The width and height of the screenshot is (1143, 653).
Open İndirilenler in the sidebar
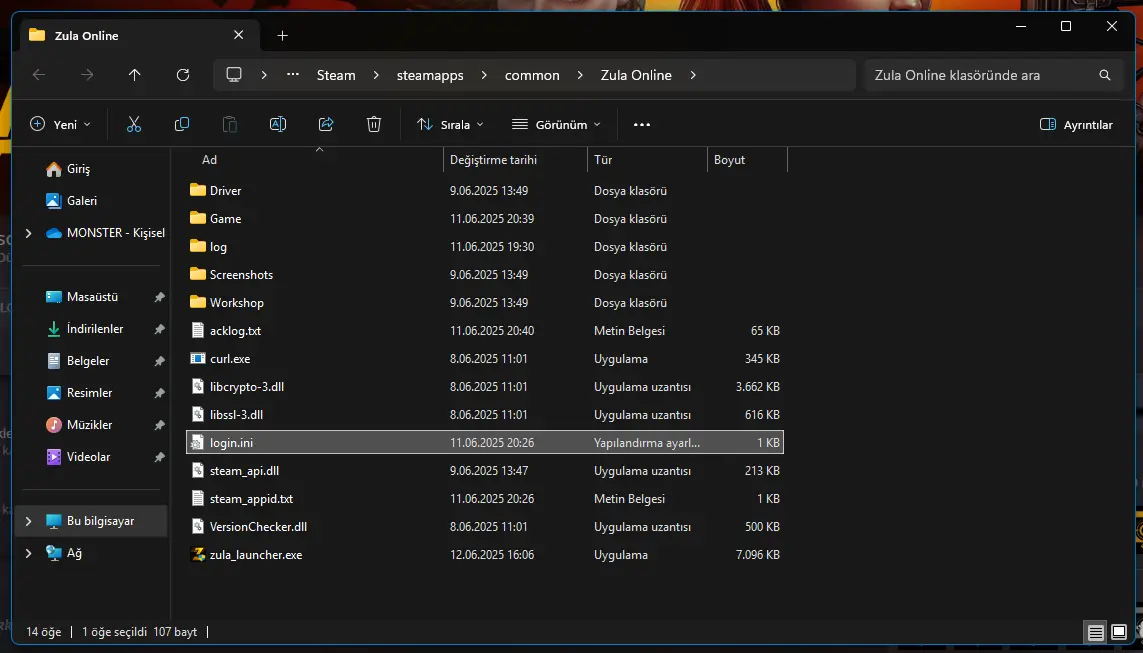coord(95,329)
